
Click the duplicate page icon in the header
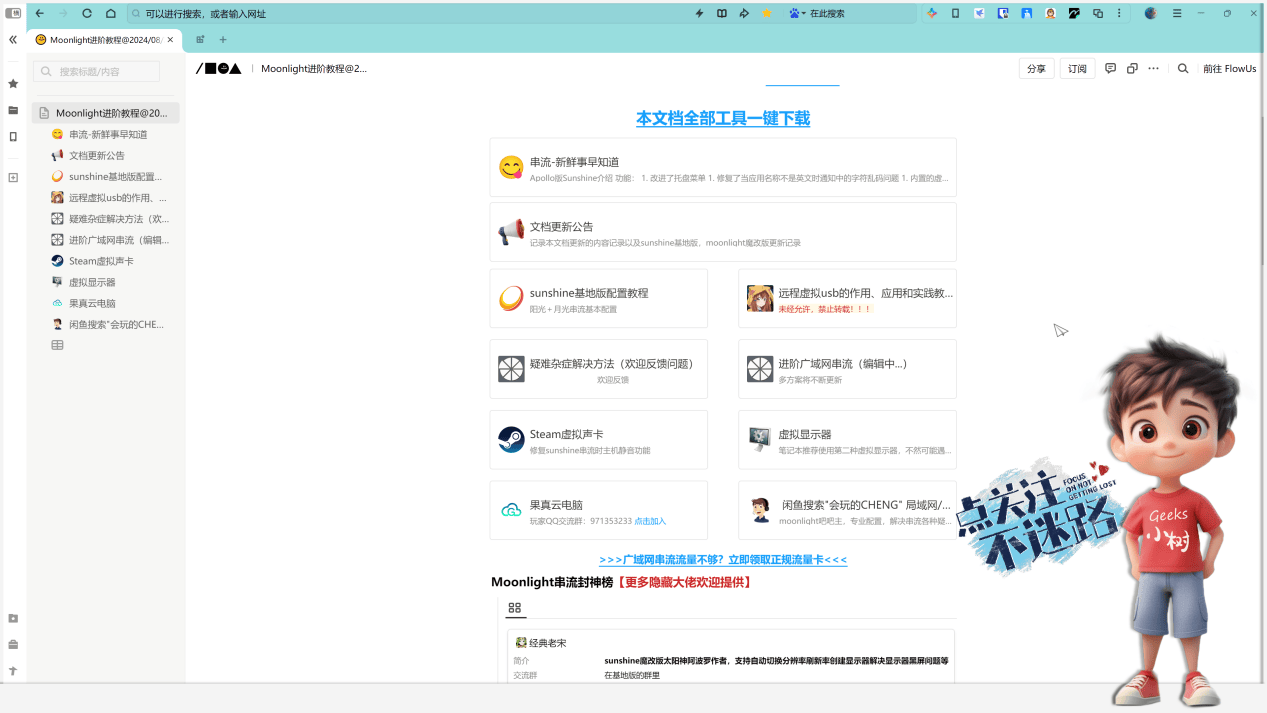[1132, 69]
